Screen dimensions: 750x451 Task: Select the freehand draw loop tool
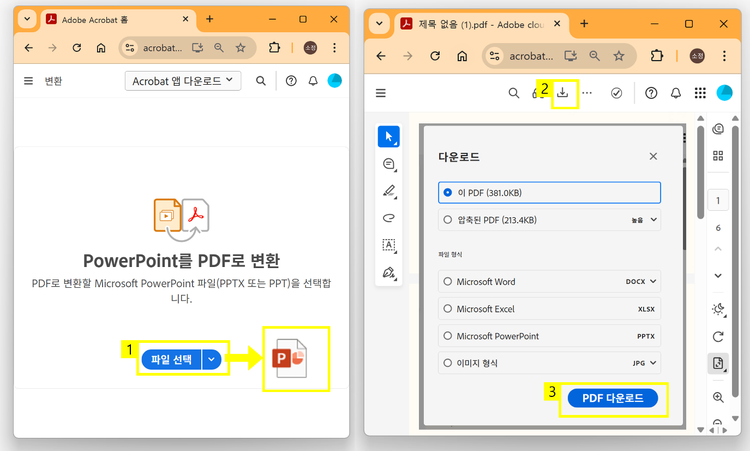coord(389,218)
